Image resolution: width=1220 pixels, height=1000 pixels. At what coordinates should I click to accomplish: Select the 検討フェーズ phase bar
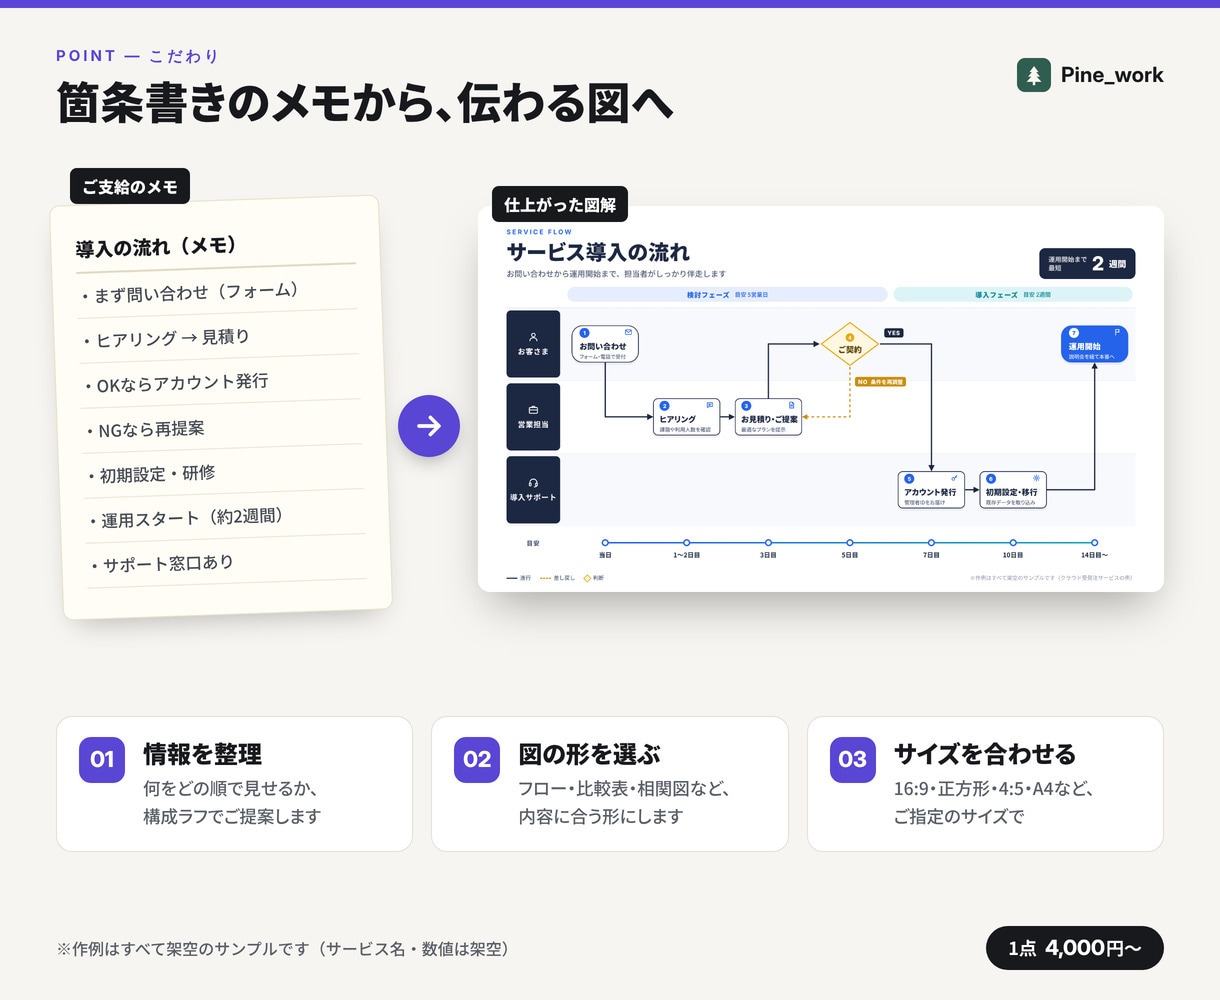click(x=727, y=295)
